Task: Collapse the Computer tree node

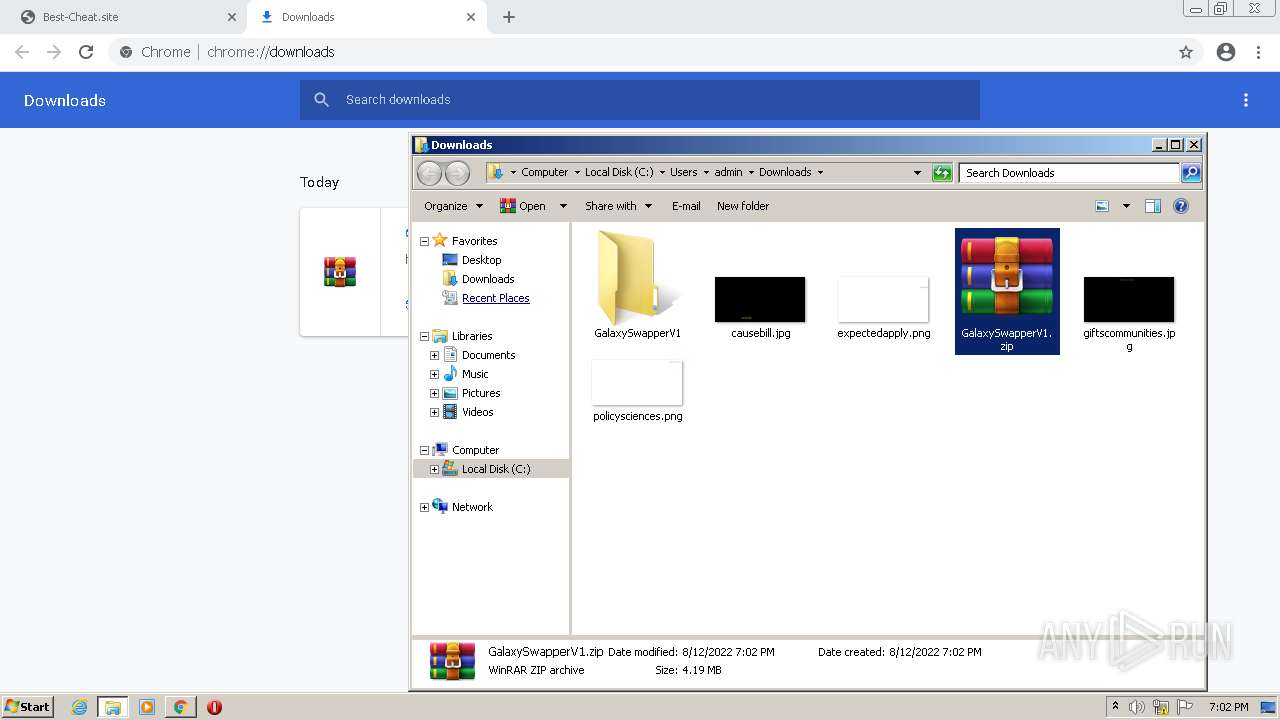Action: (x=424, y=450)
